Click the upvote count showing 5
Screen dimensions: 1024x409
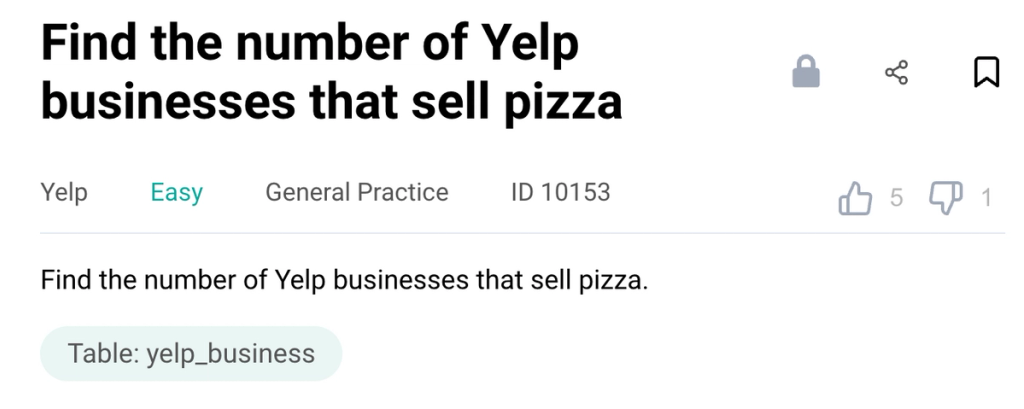coord(896,197)
